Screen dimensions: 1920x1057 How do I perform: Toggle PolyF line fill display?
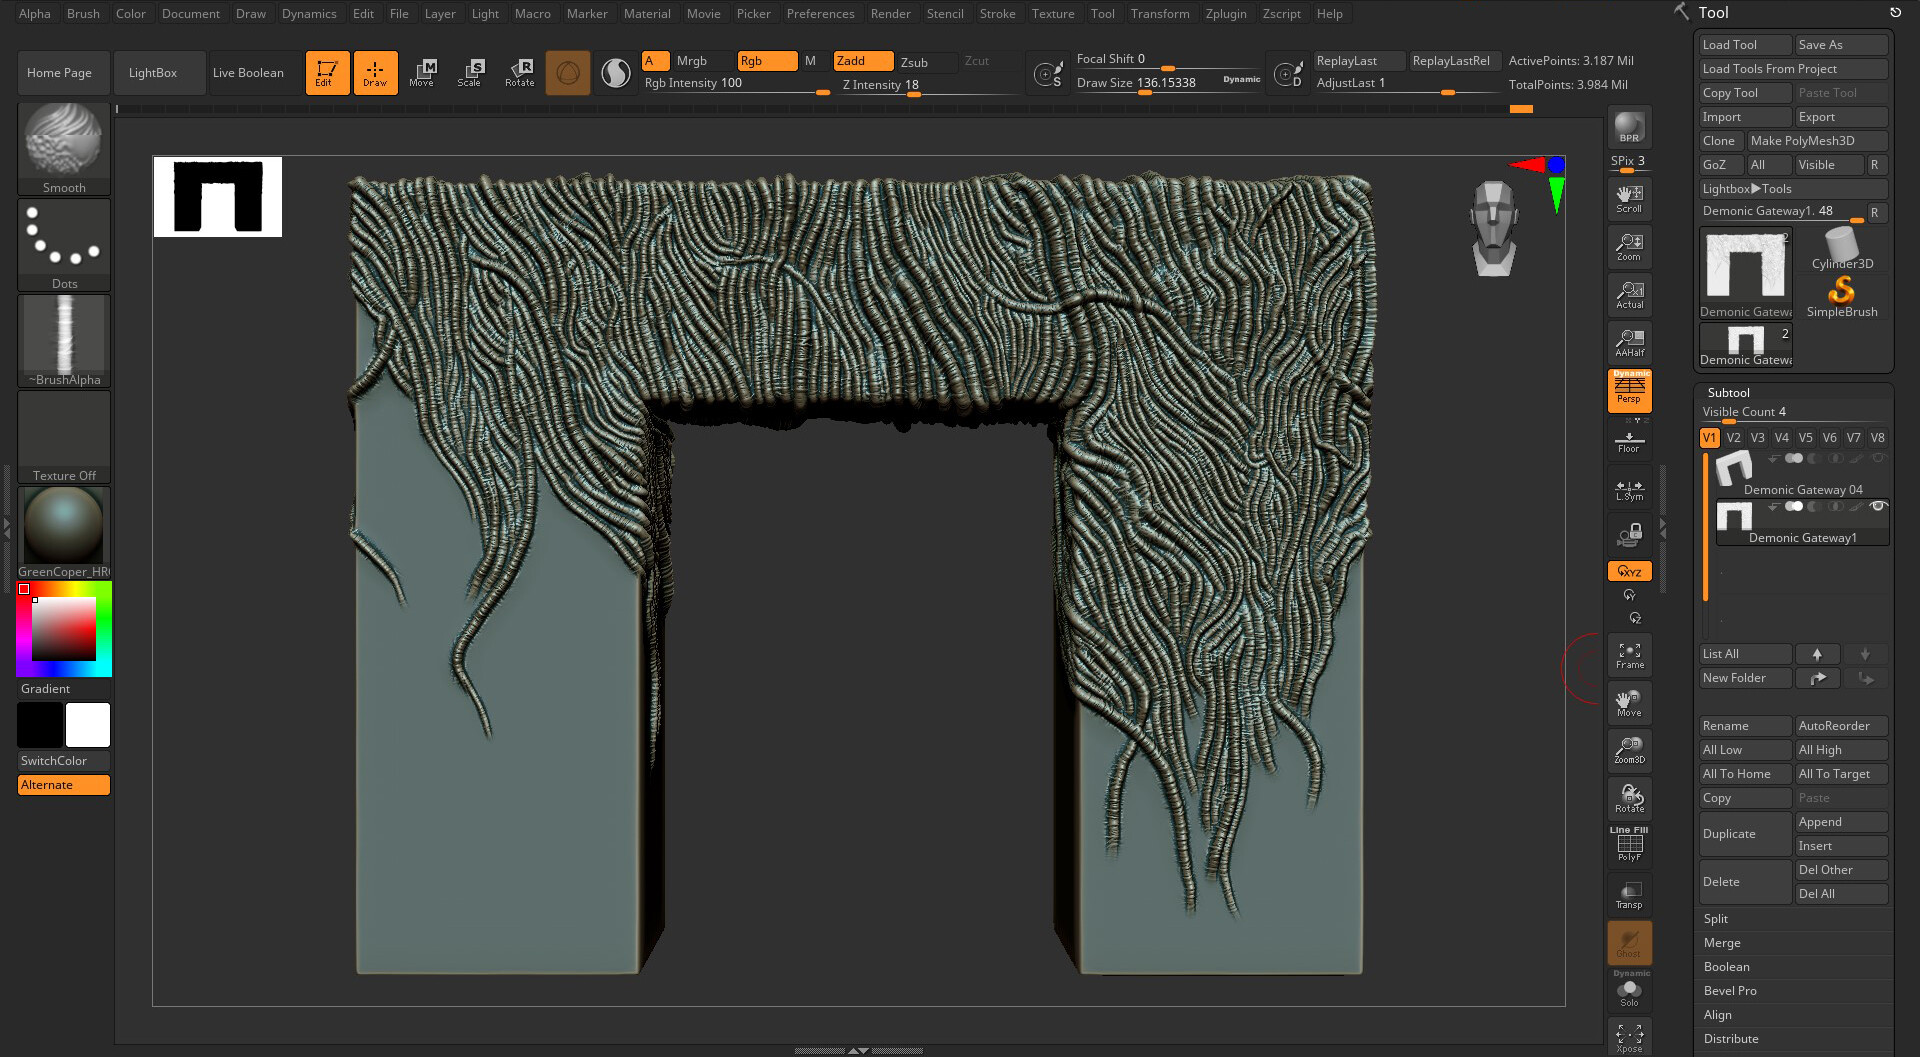pyautogui.click(x=1629, y=846)
